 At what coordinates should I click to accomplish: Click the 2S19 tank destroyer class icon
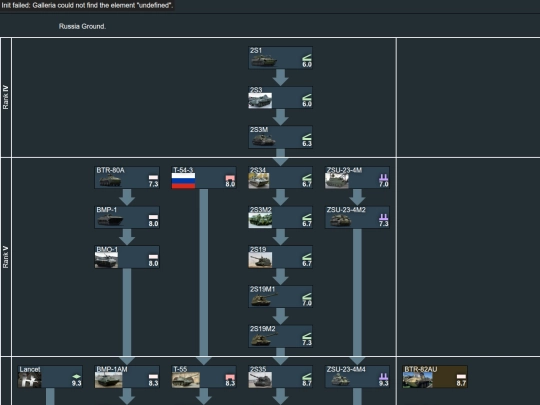tap(307, 257)
